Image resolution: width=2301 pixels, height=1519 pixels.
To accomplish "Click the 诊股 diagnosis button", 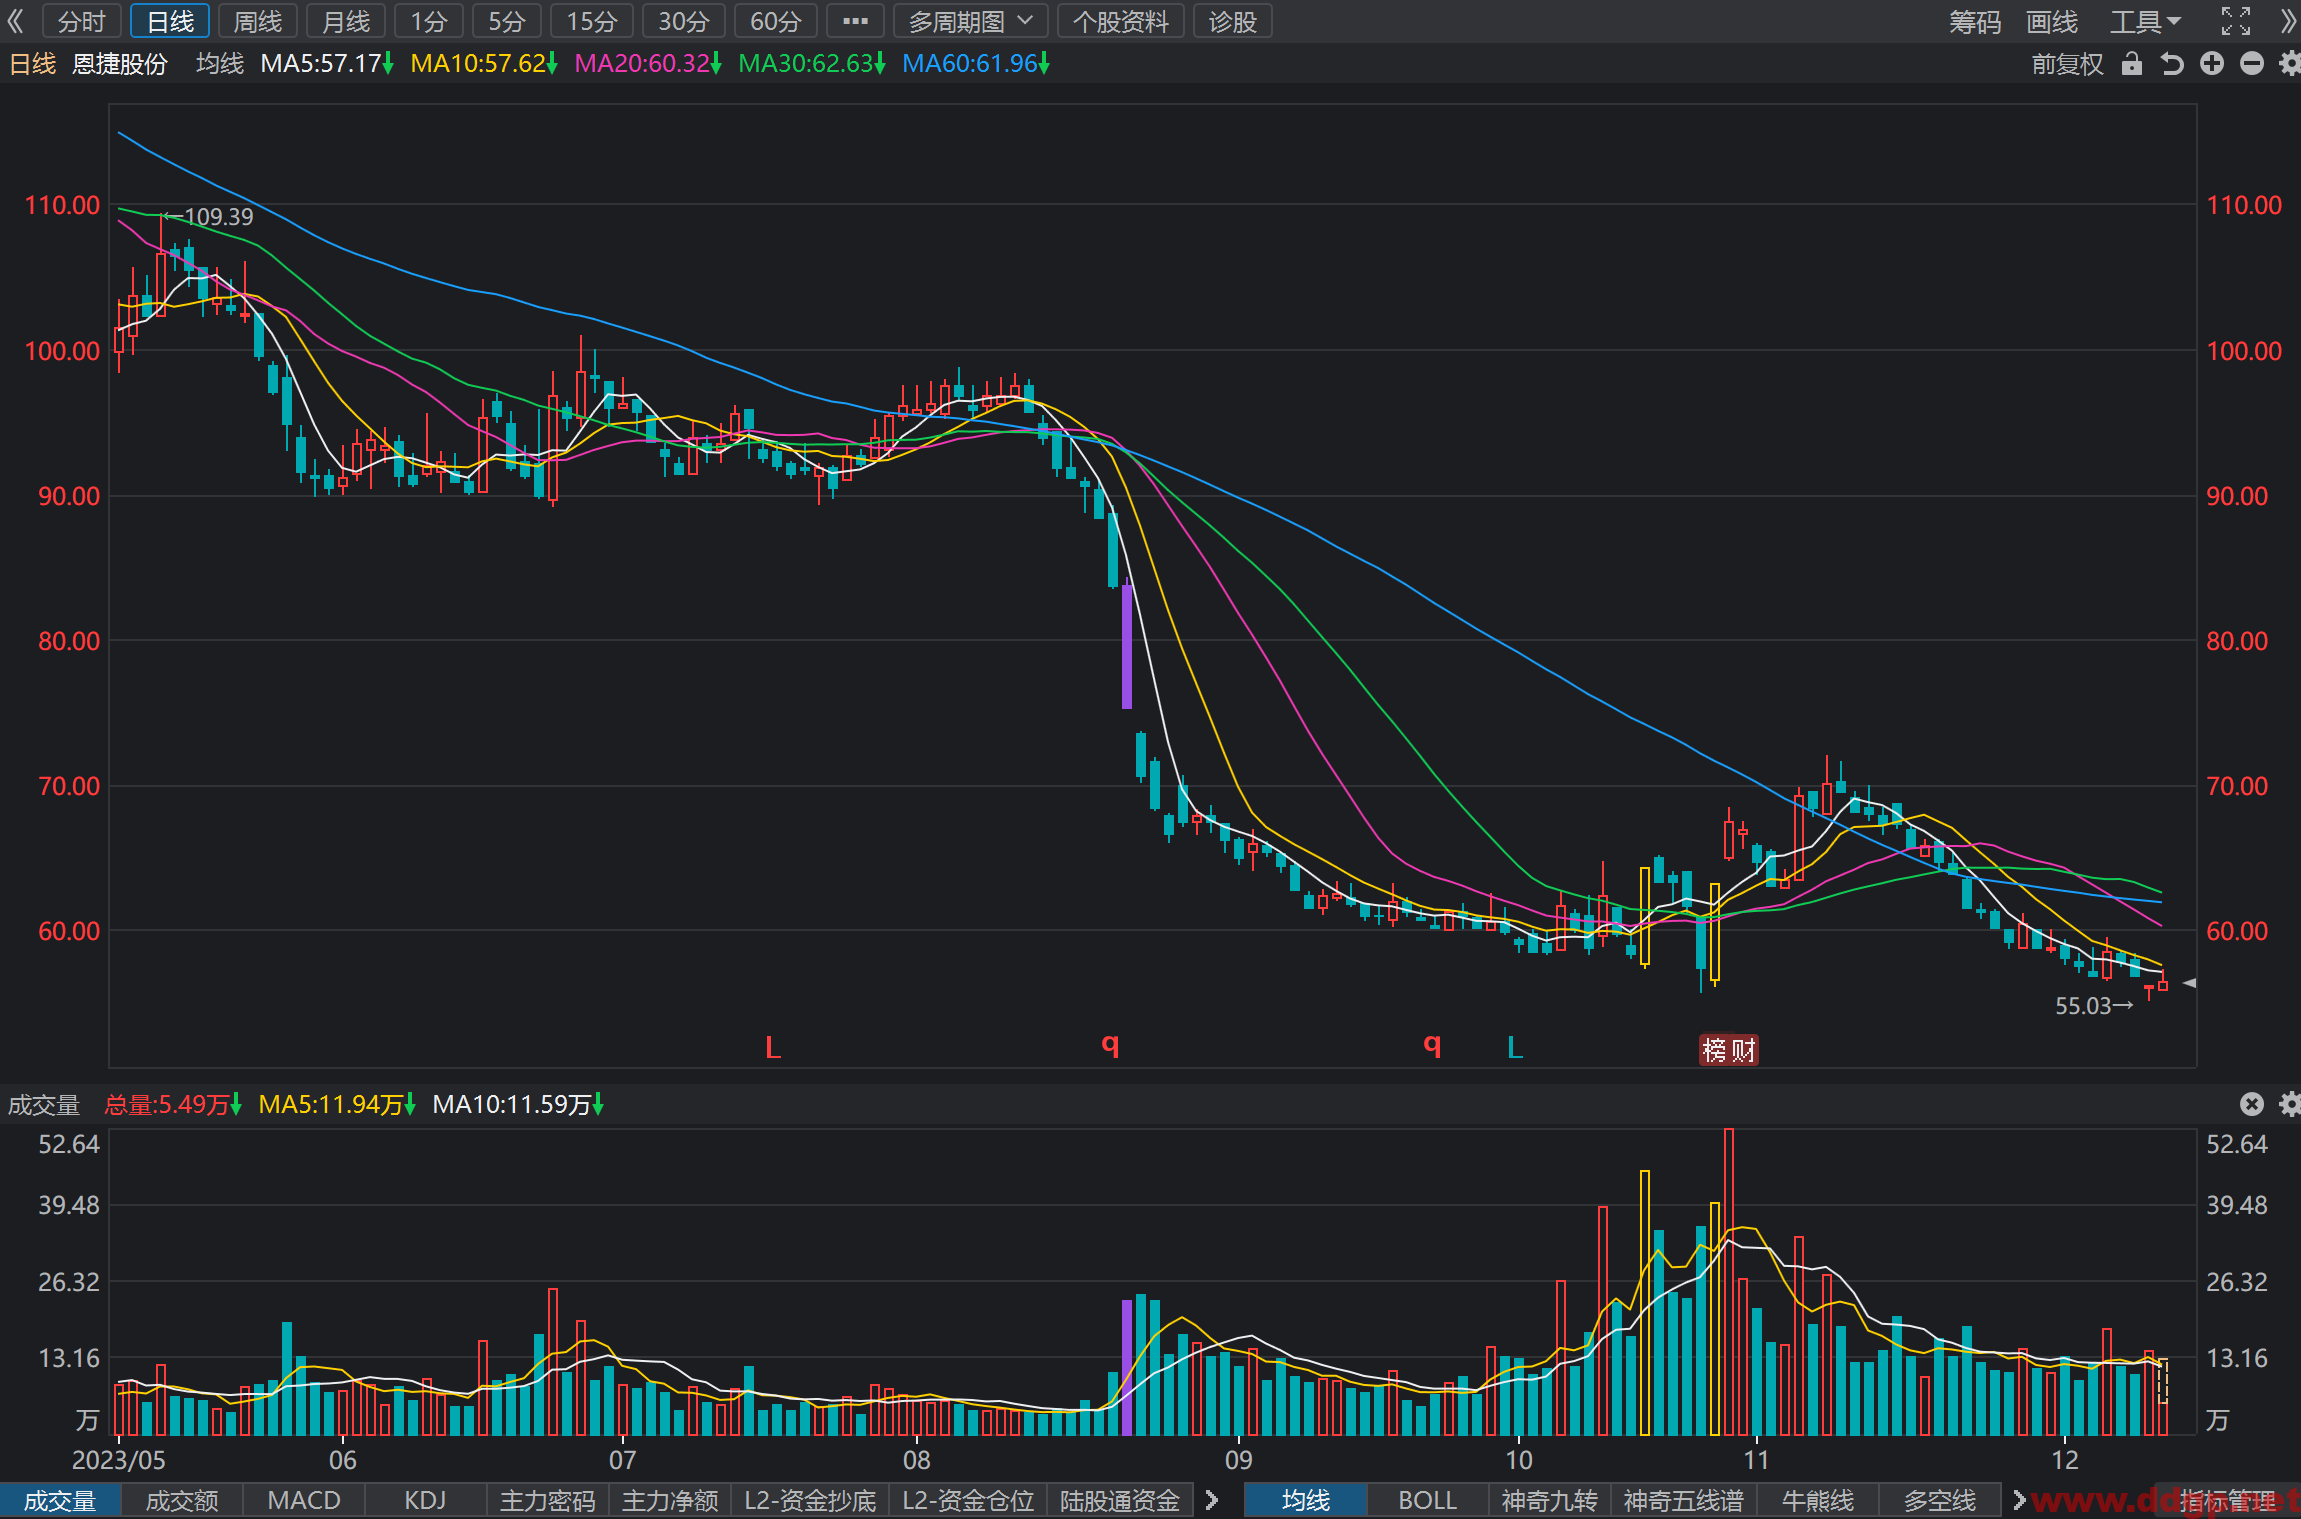I will 1232,21.
